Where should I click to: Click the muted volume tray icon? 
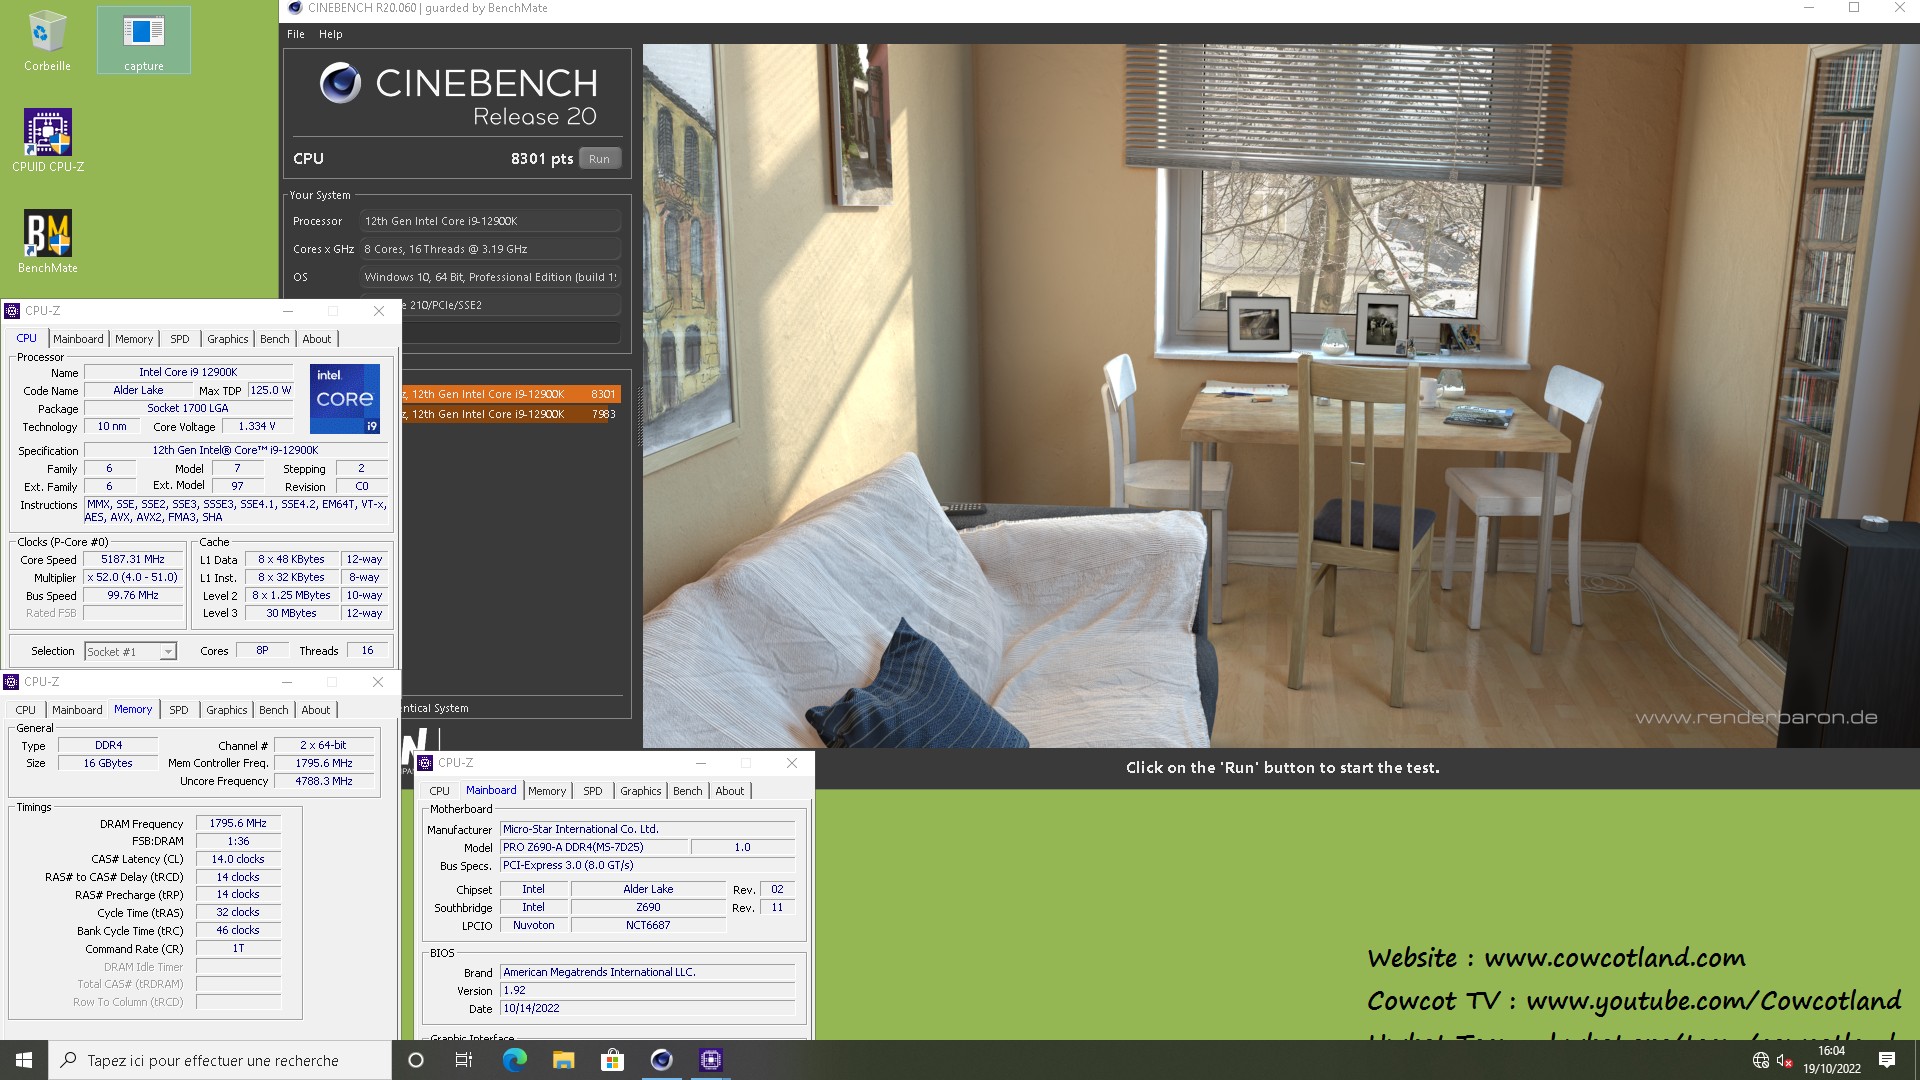[1784, 1060]
